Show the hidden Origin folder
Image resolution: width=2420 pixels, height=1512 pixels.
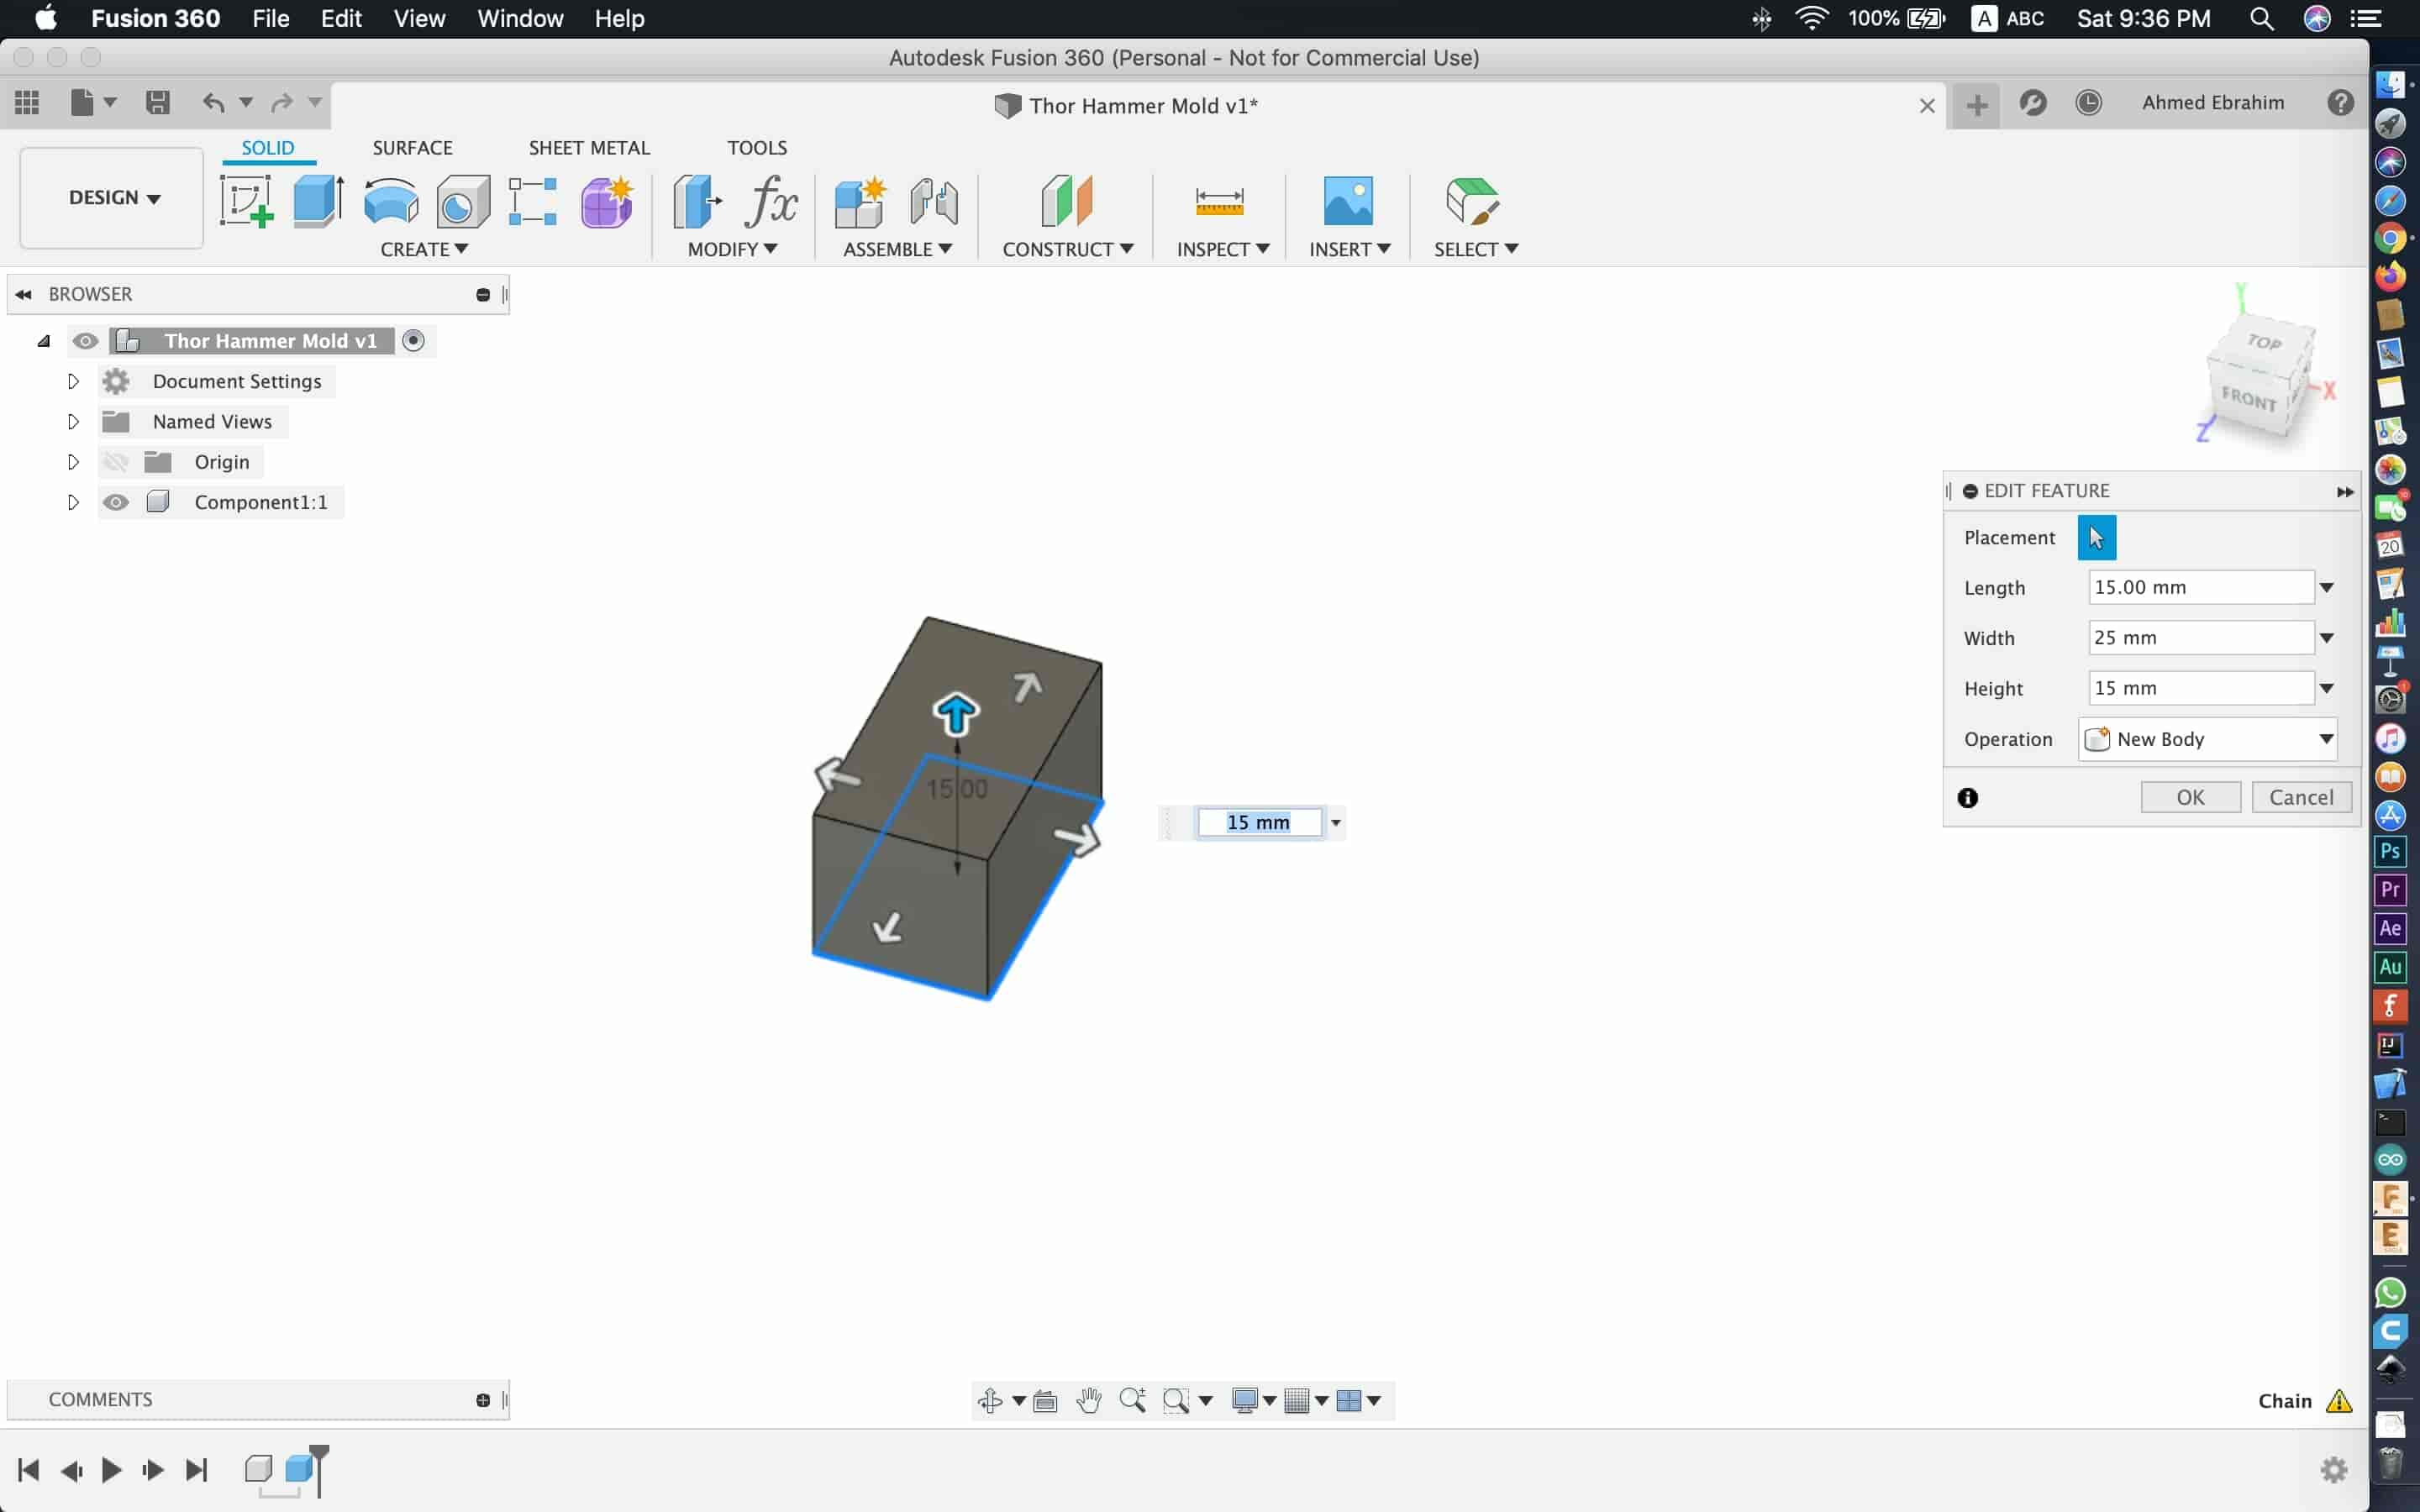116,462
